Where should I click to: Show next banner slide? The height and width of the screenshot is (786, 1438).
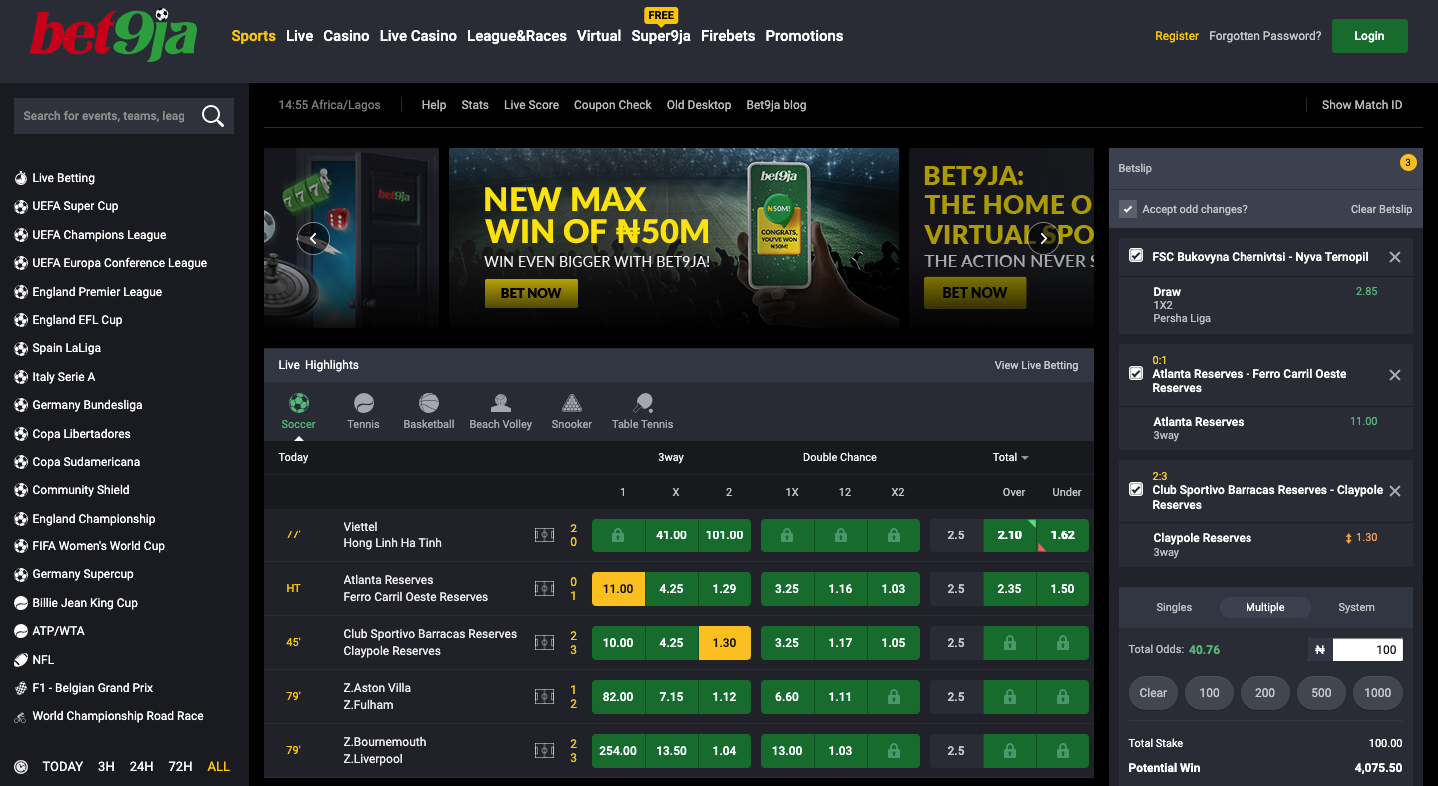coord(1043,238)
